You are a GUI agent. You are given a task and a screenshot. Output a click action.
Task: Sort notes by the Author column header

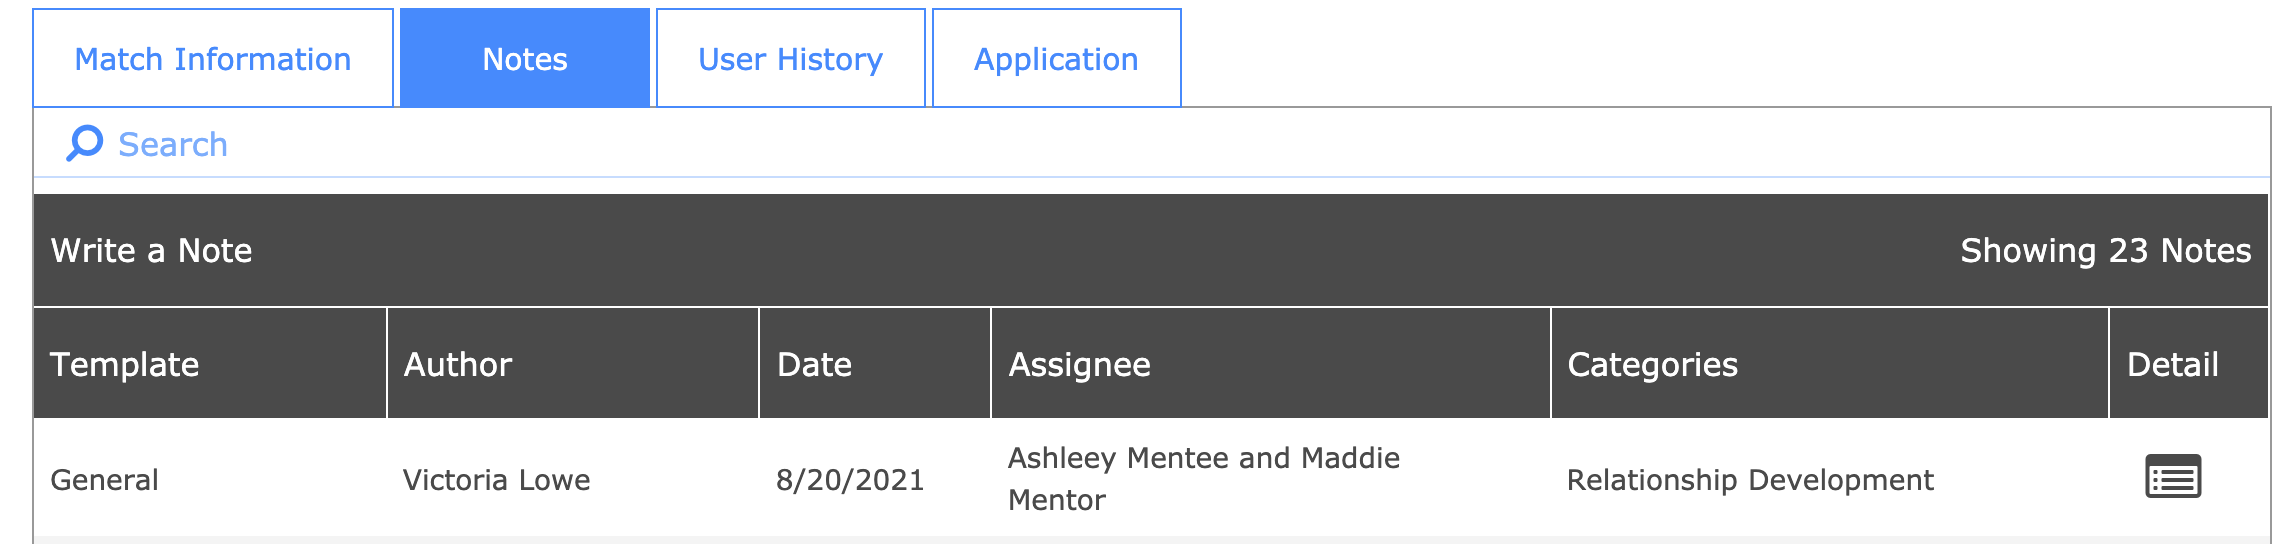click(x=458, y=364)
